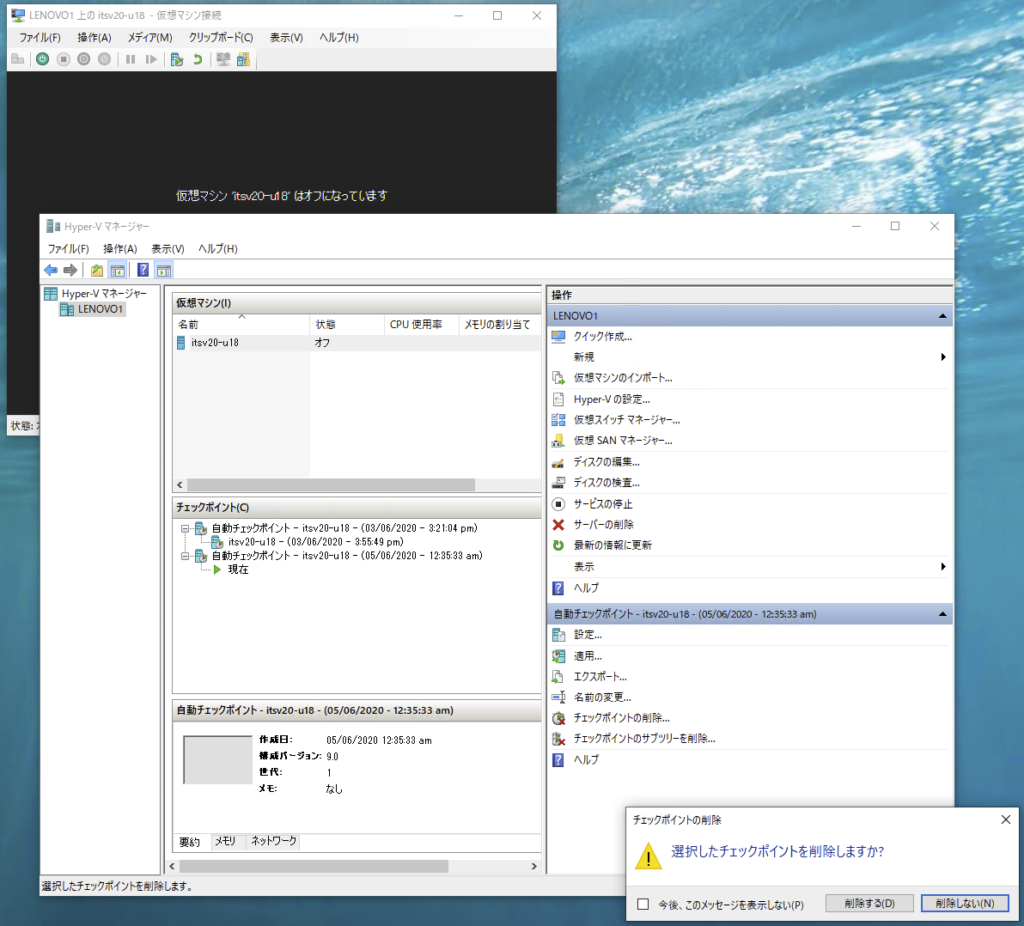This screenshot has height=926, width=1024.
Task: Click the back arrow in Hyper-V Manager toolbar
Action: click(x=51, y=270)
